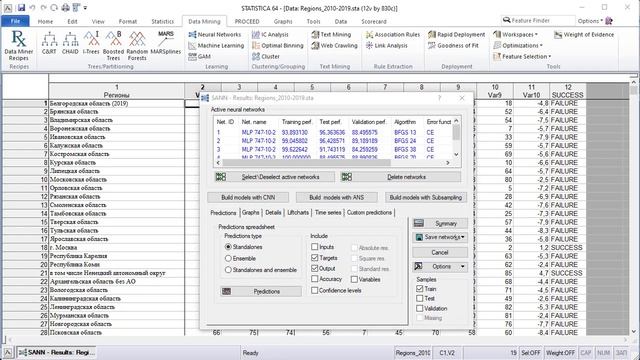Viewport: 640px width, 360px height.
Task: Expand the Feature Selection menu
Action: pyautogui.click(x=522, y=57)
